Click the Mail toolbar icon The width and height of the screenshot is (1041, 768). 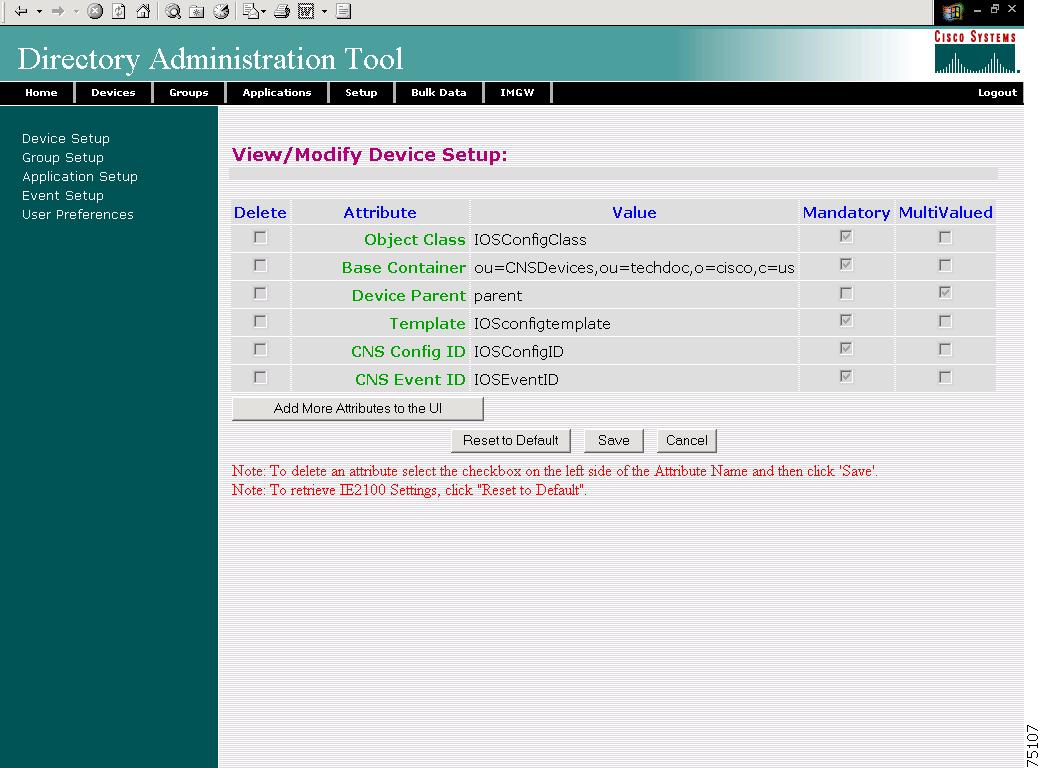coord(251,11)
